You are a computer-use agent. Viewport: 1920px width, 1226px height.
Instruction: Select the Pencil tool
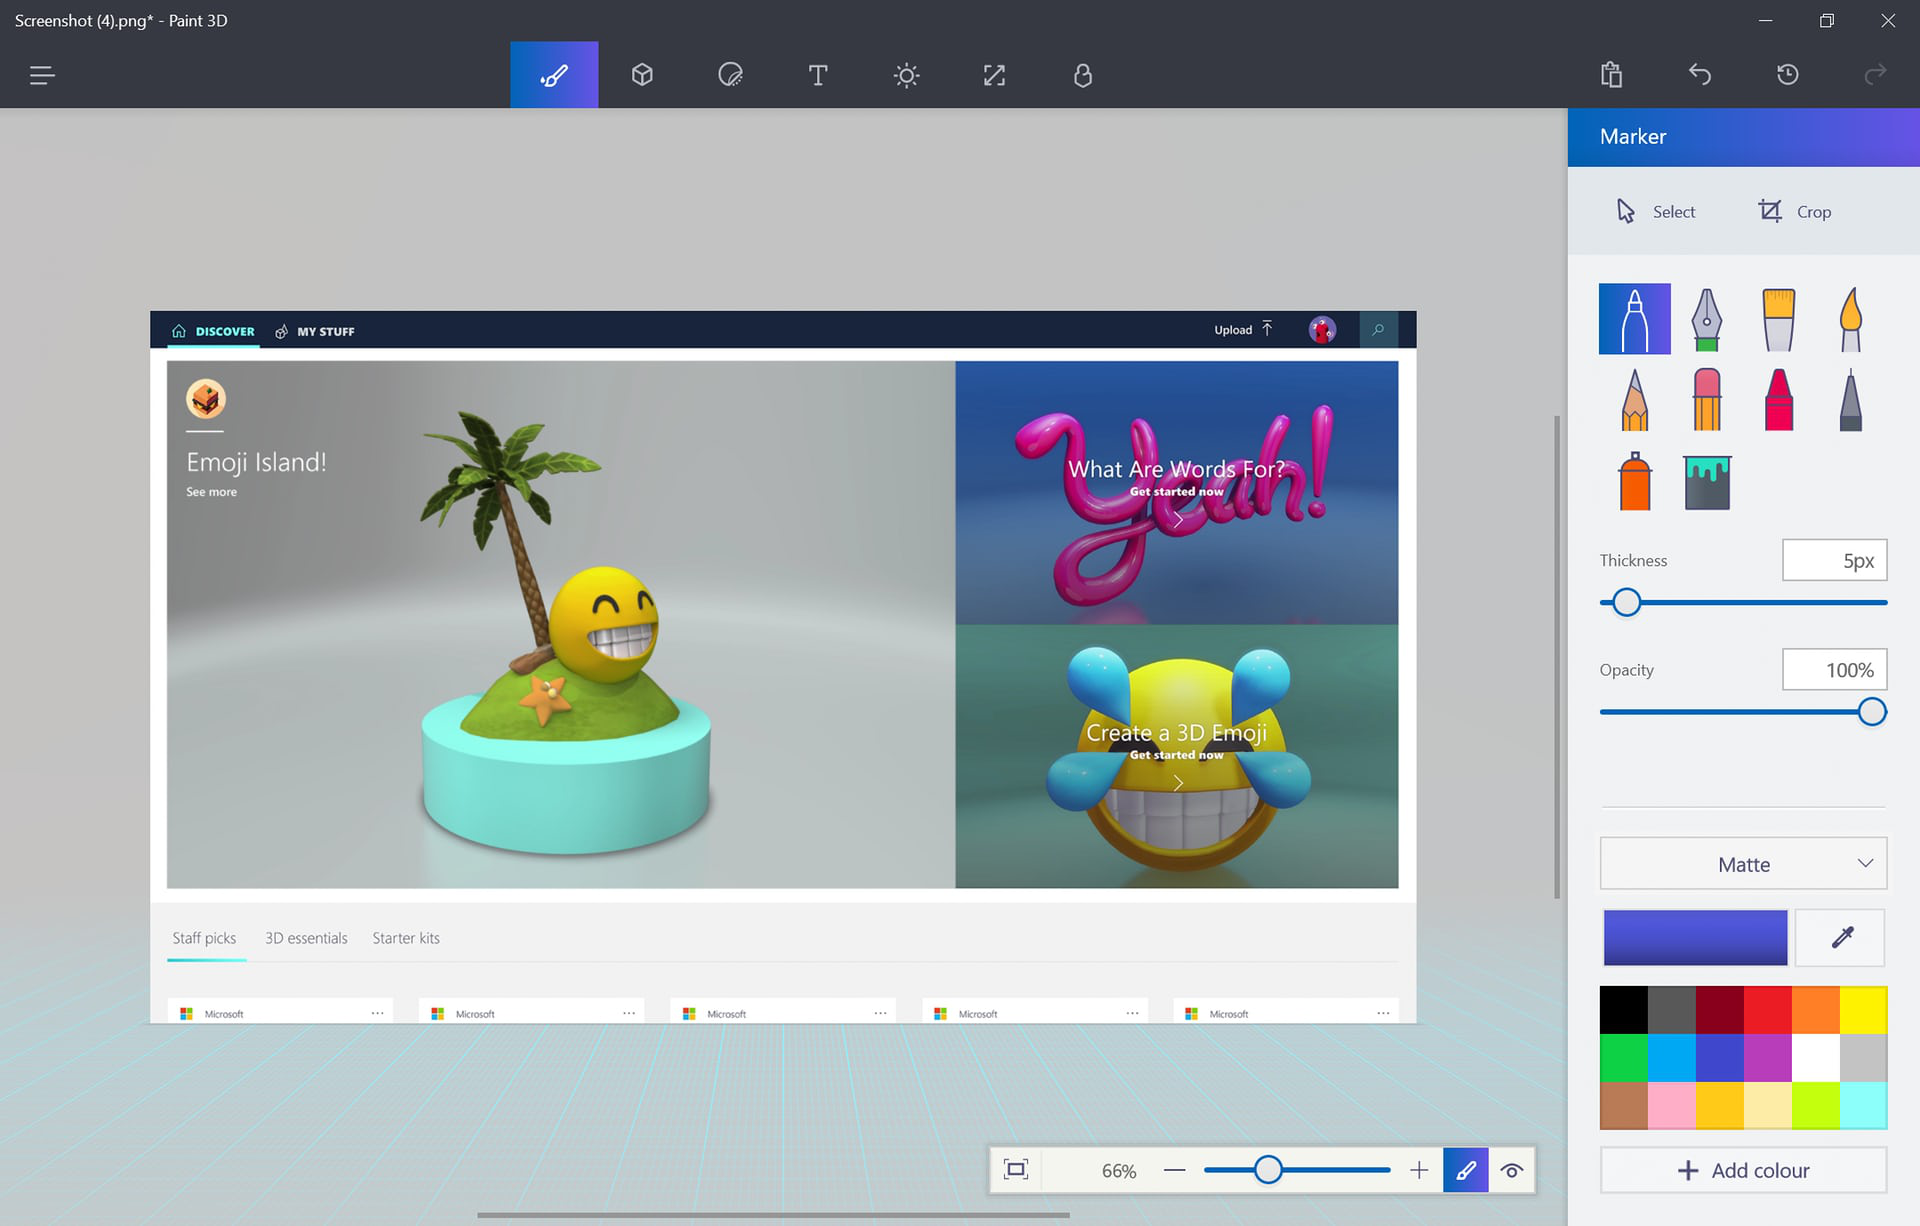(1635, 400)
